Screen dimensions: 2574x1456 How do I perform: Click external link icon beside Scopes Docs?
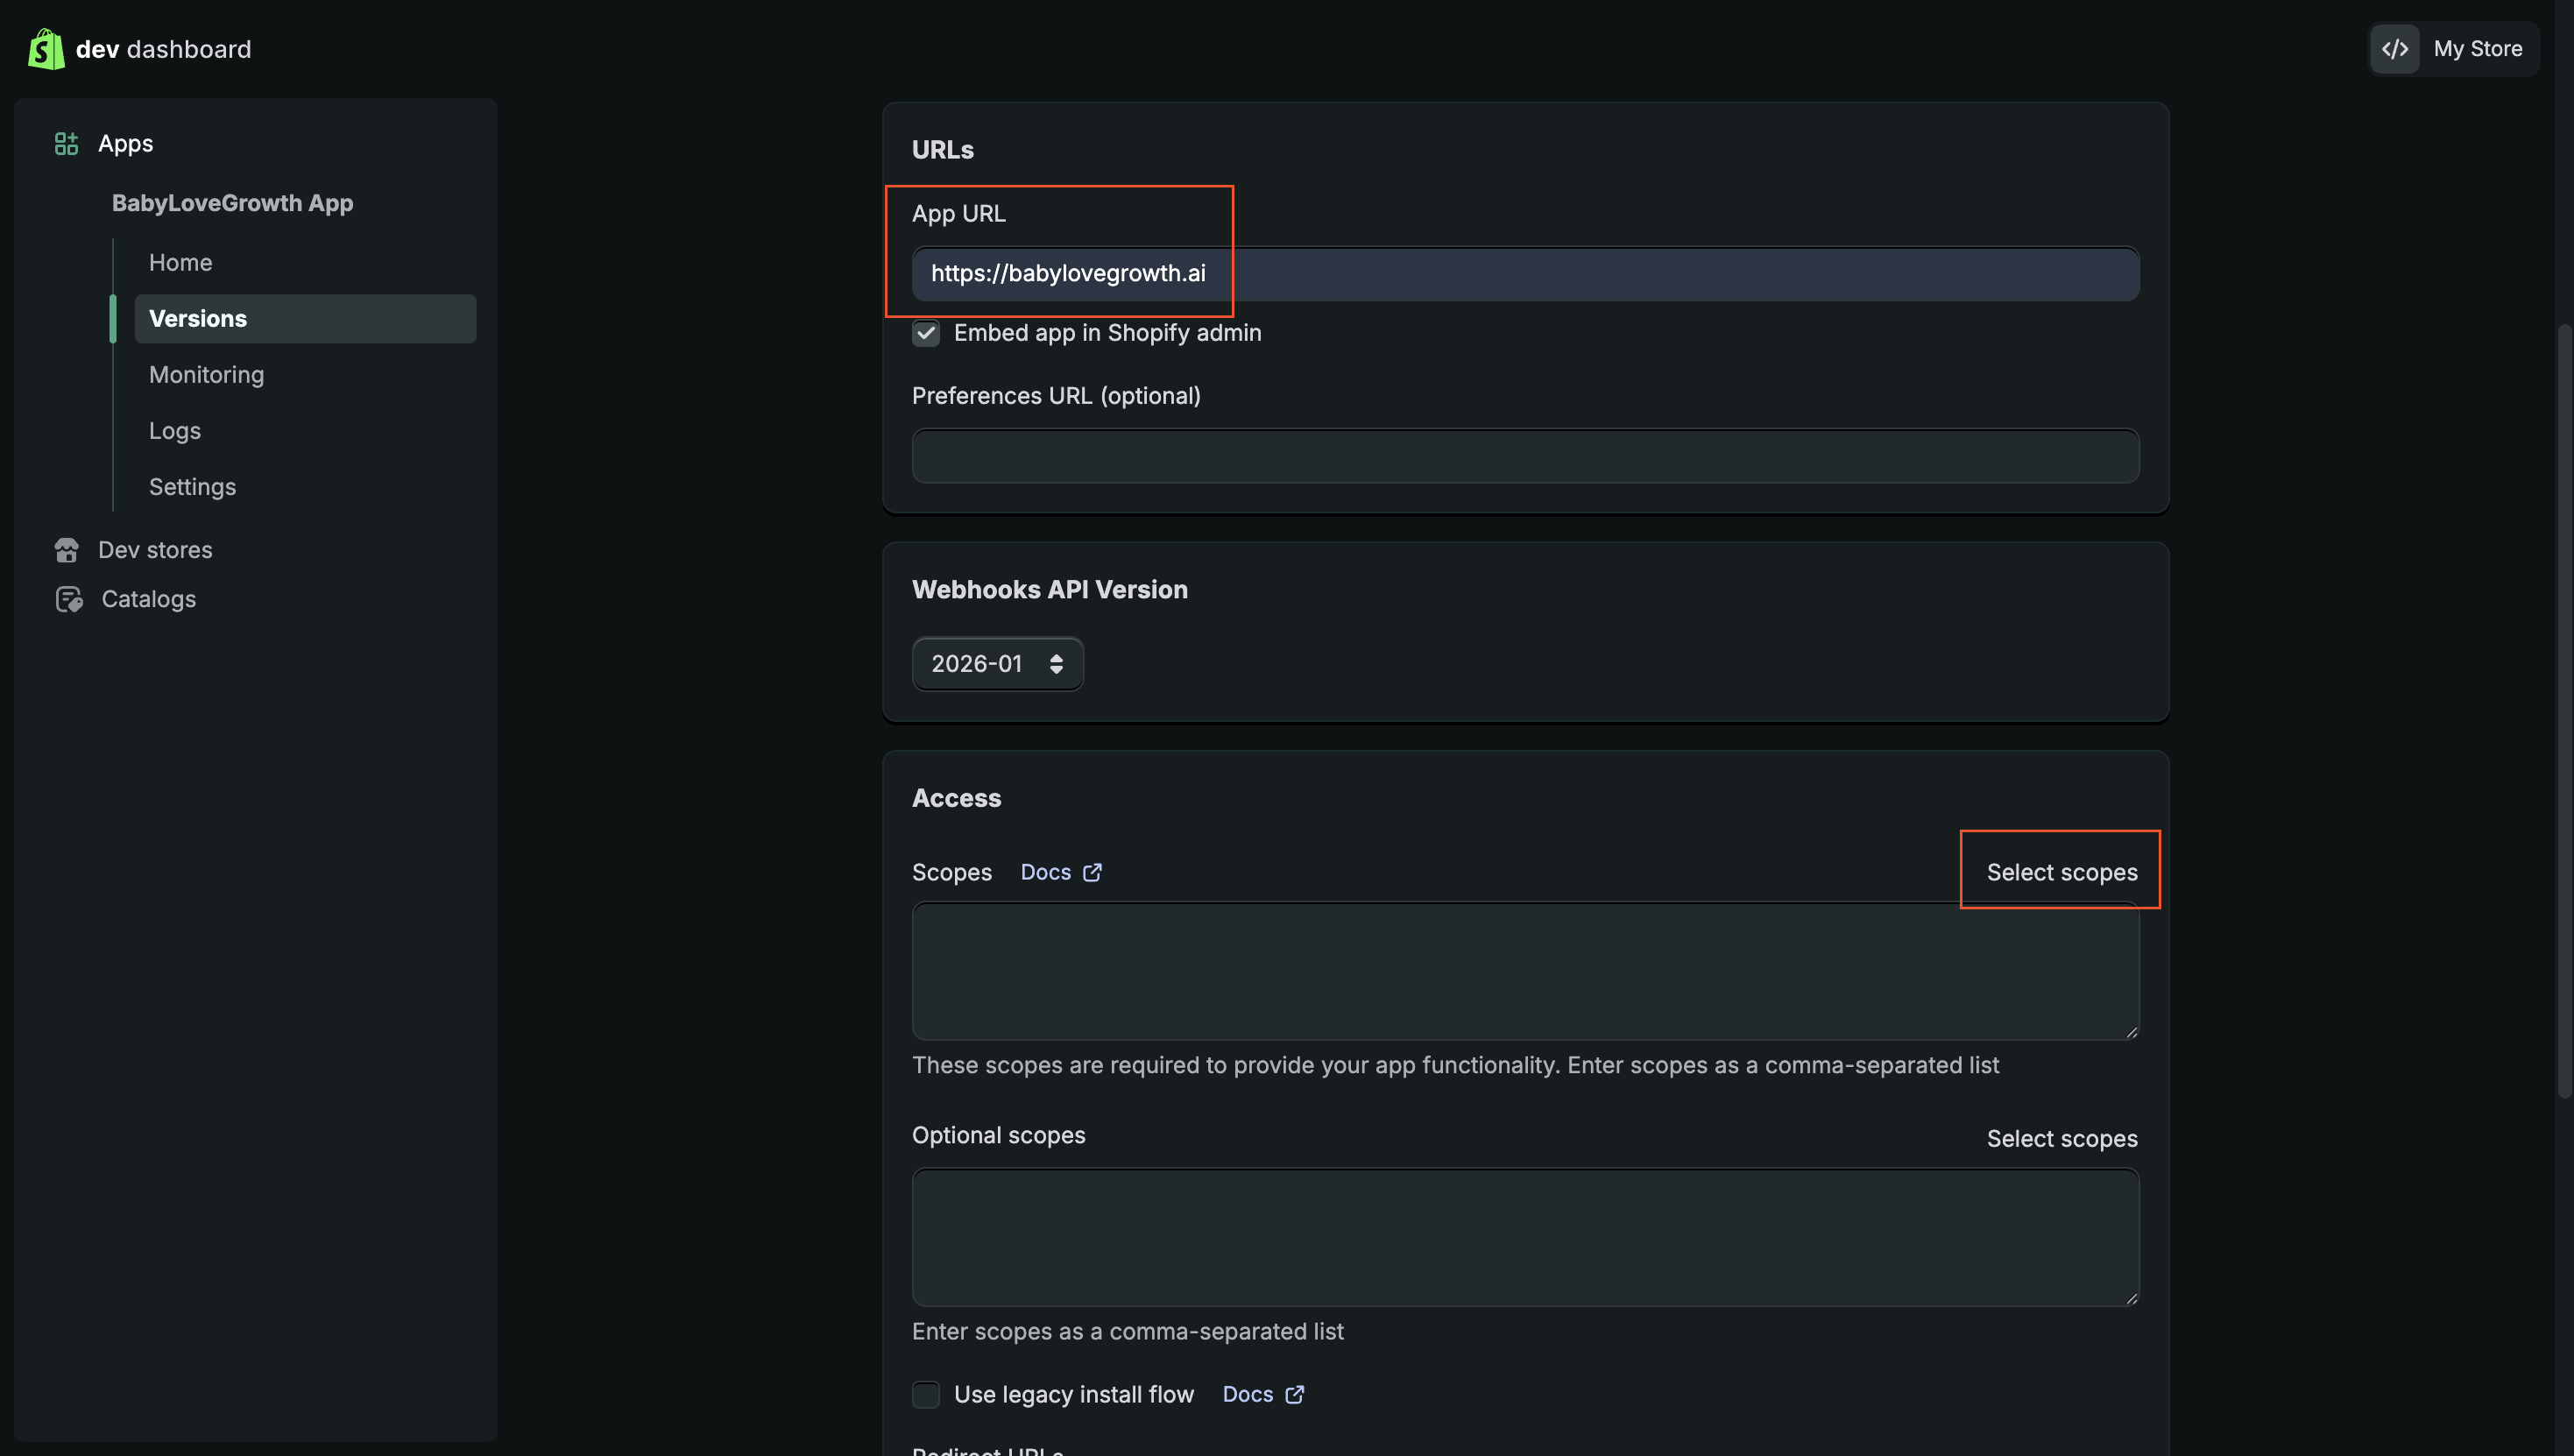coord(1092,872)
